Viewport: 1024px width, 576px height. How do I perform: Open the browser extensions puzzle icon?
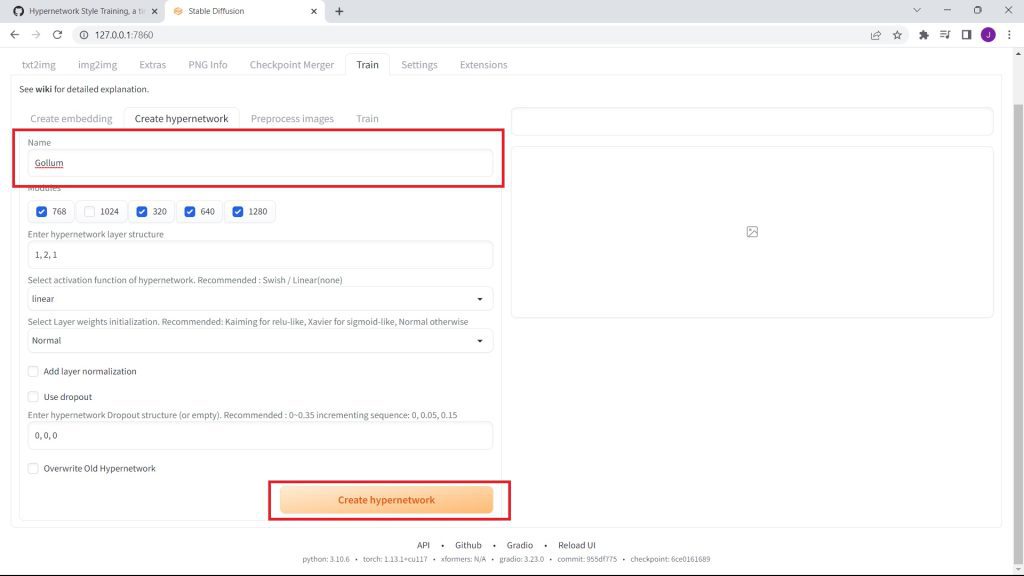click(x=923, y=34)
